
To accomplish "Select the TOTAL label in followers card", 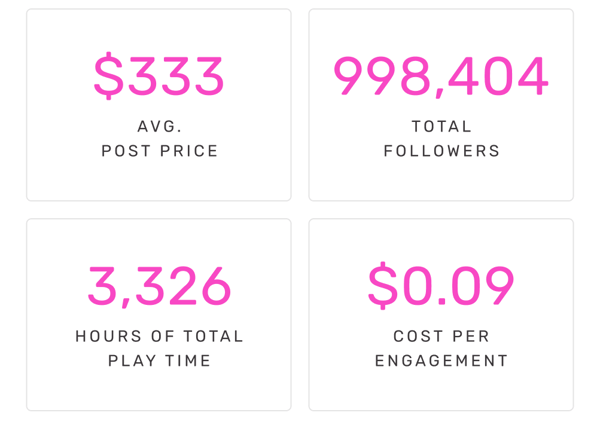I will pyautogui.click(x=441, y=126).
